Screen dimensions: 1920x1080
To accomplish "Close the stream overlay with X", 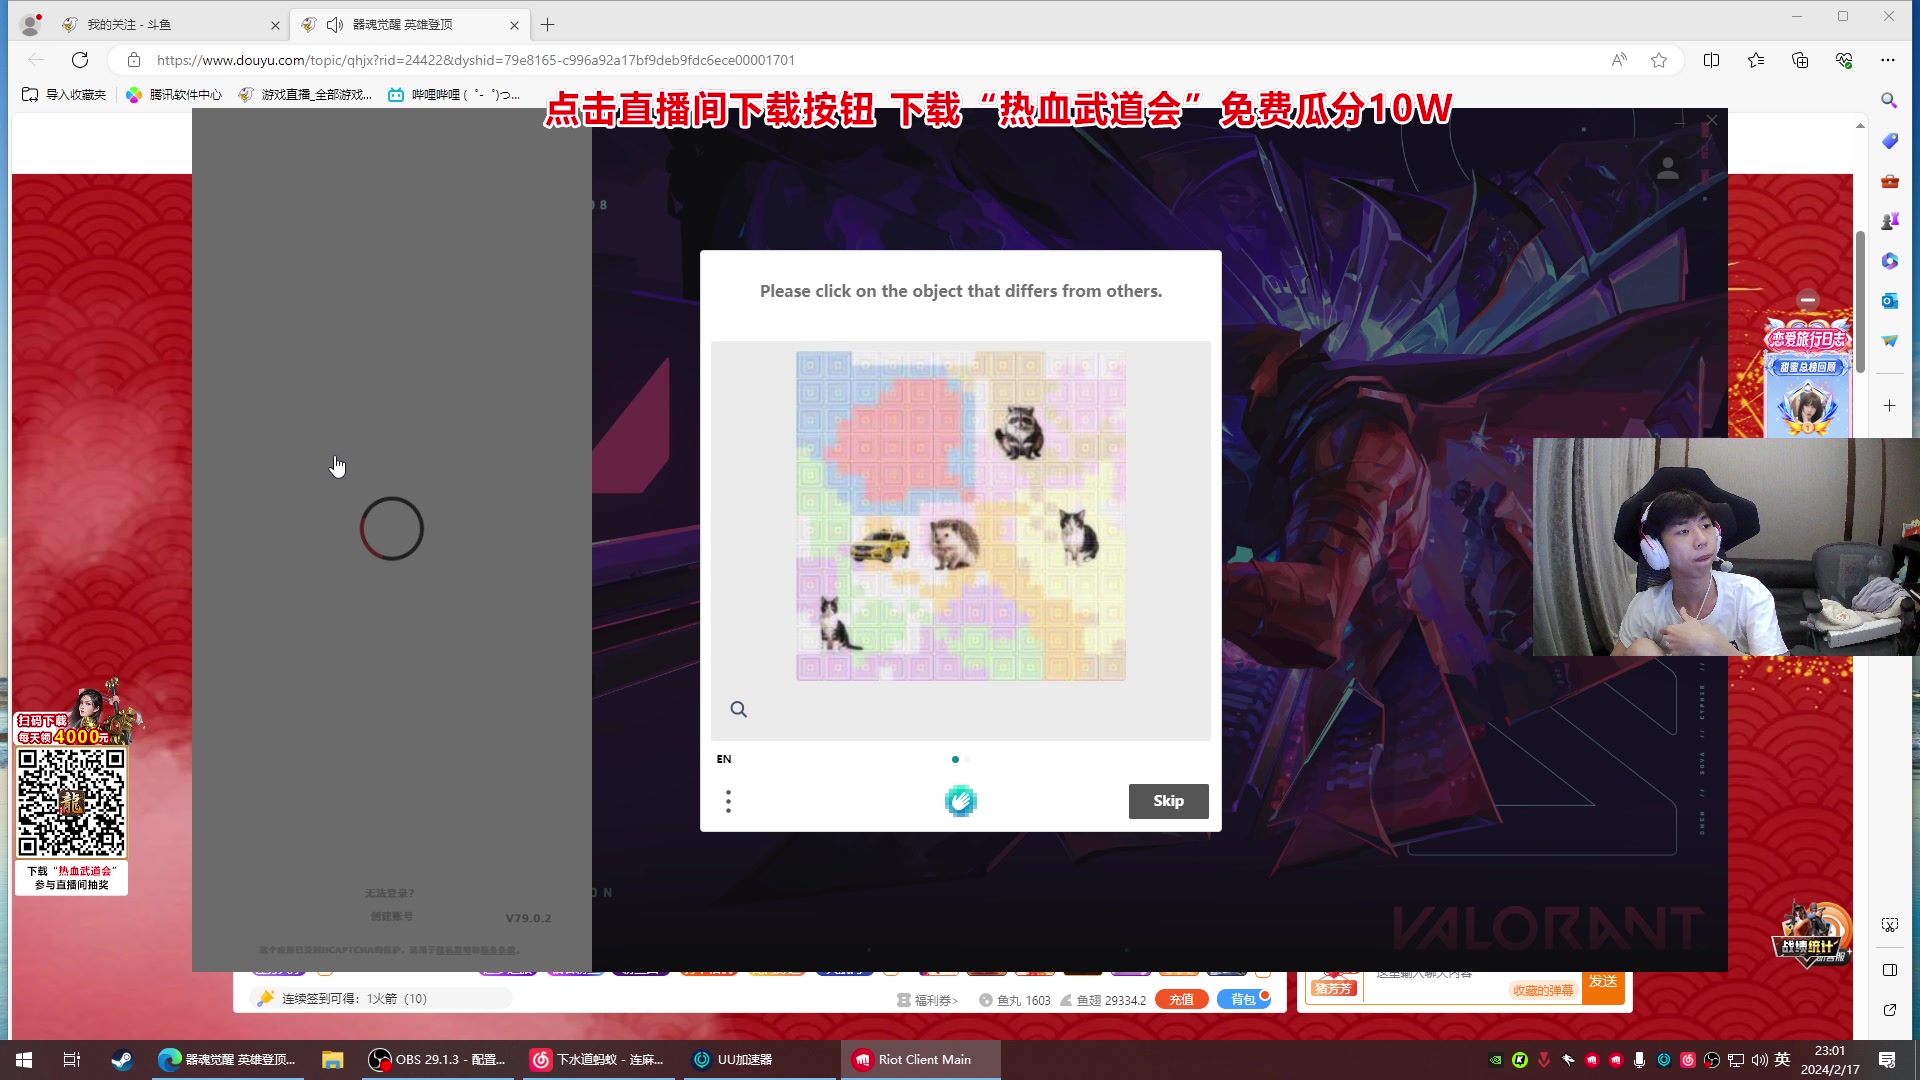I will (x=1712, y=120).
